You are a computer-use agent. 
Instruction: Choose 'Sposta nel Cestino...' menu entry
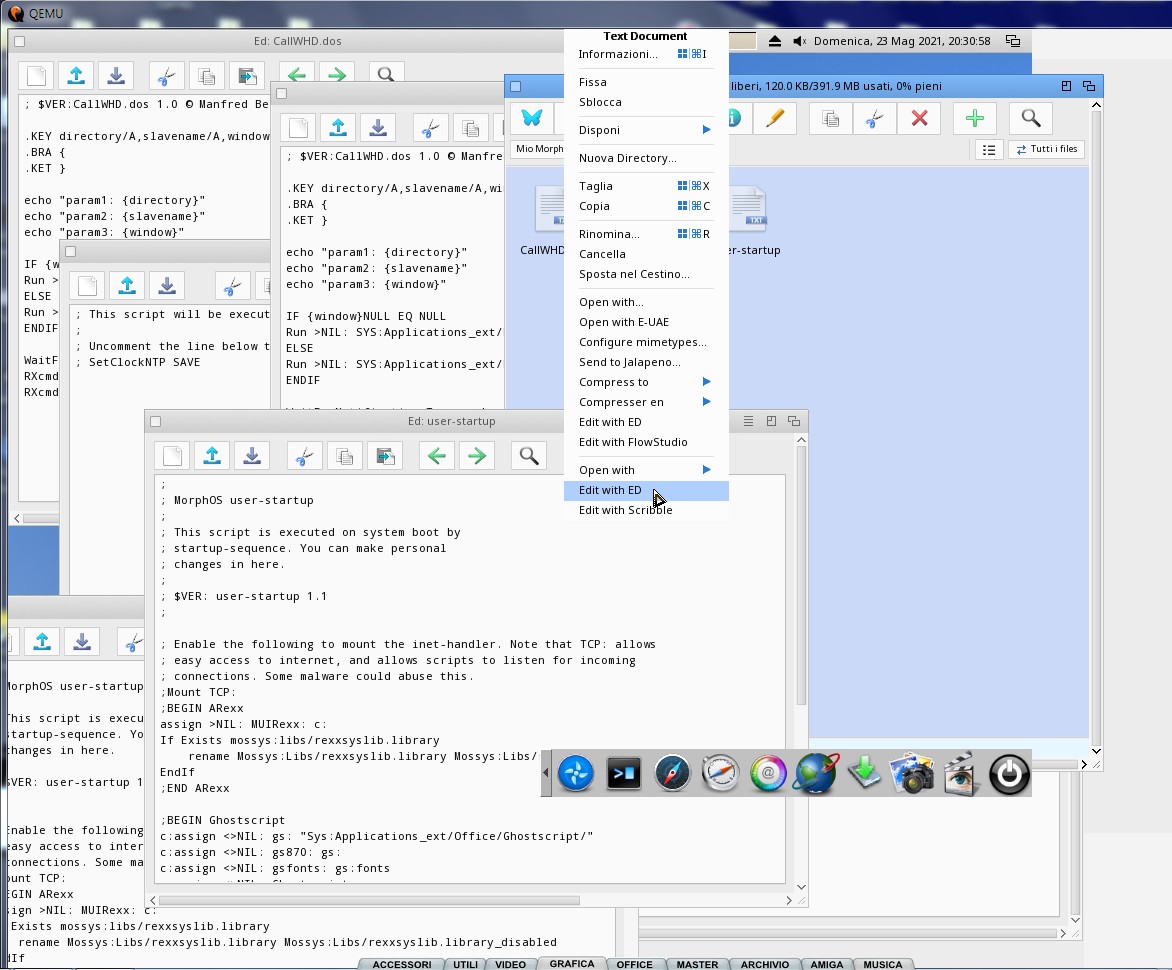(634, 274)
